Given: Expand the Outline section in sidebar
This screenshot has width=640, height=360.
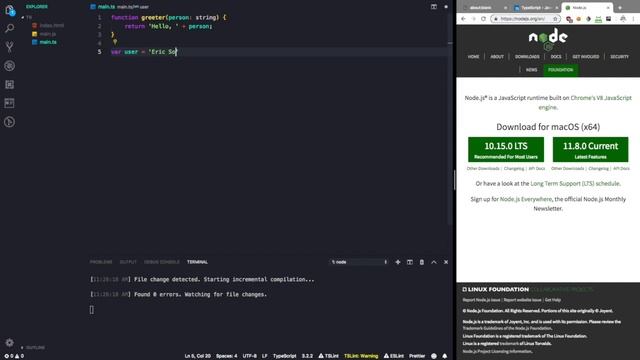Looking at the screenshot, I should 33,347.
